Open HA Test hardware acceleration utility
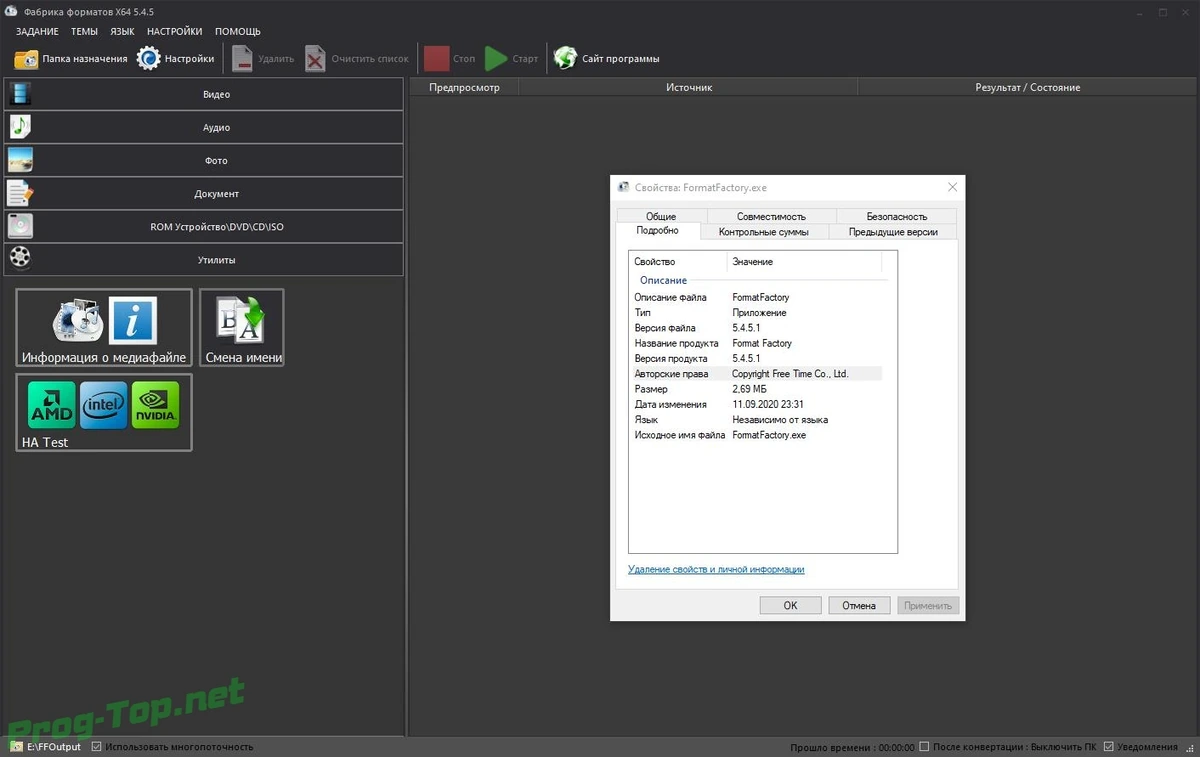 104,412
